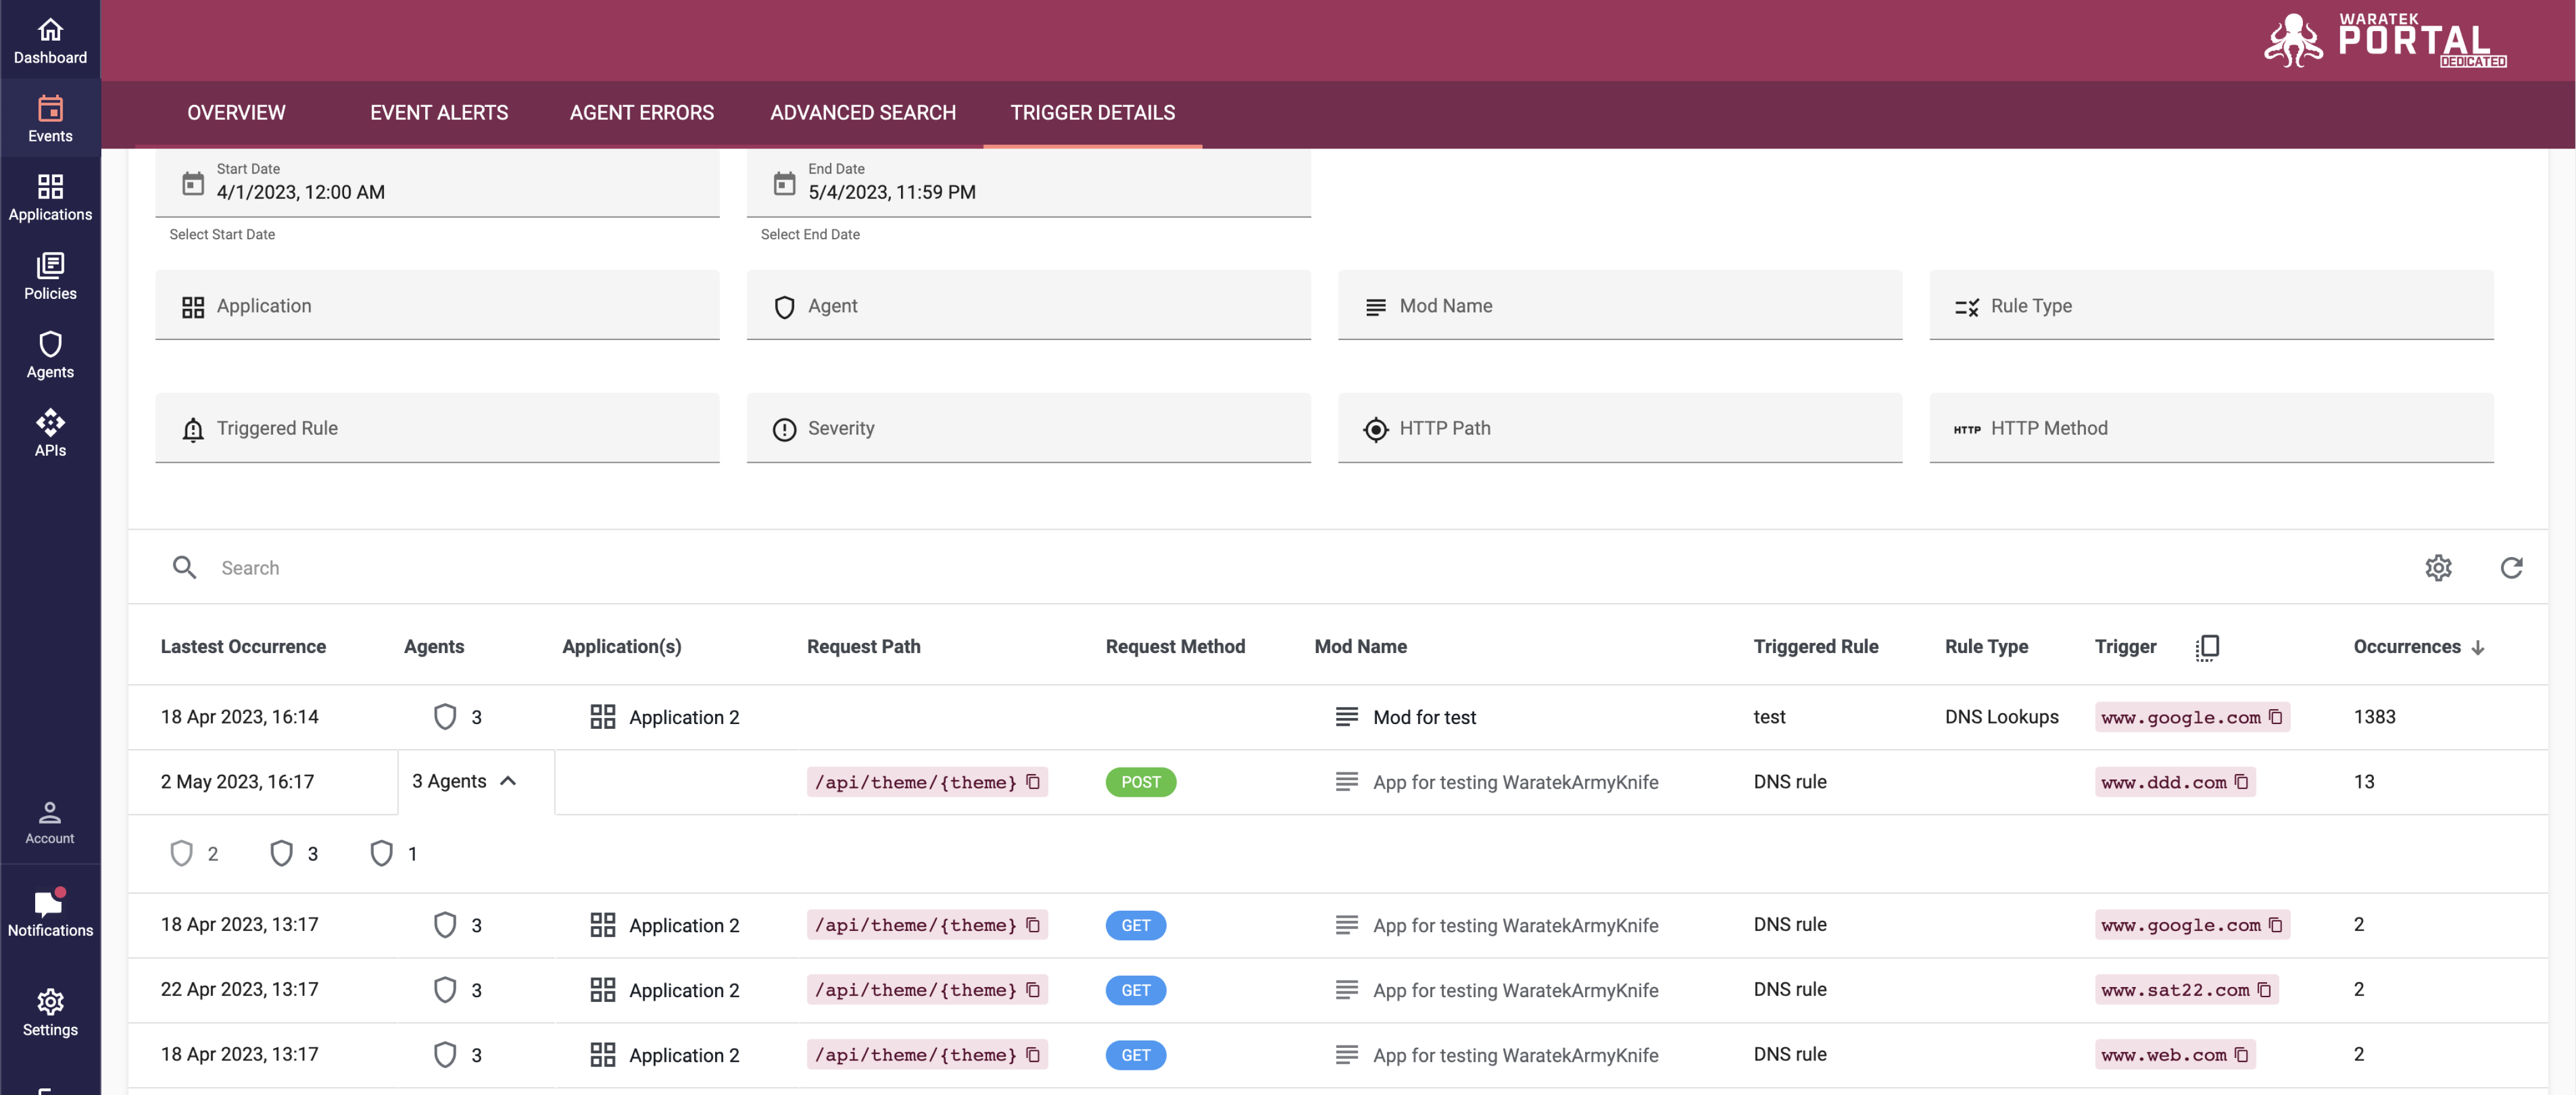This screenshot has height=1095, width=2576.
Task: Click the GET badge in the 22 Apr row
Action: click(1135, 990)
